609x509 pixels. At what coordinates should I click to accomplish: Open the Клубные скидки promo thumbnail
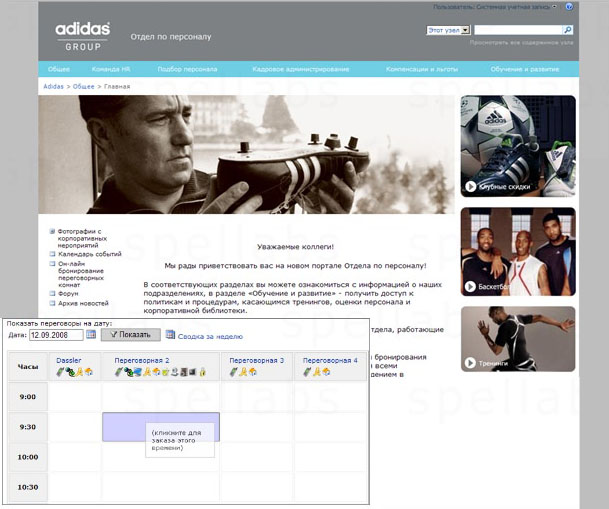click(518, 146)
